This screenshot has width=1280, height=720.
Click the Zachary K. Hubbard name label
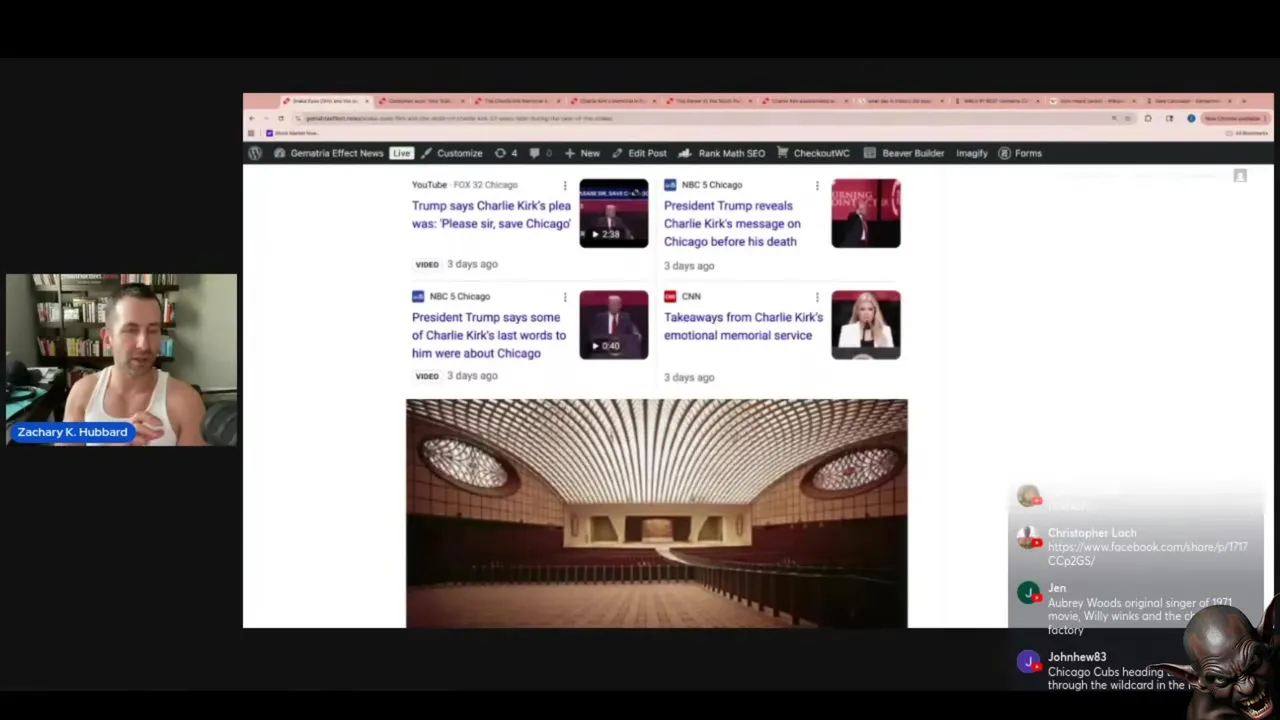click(x=72, y=432)
